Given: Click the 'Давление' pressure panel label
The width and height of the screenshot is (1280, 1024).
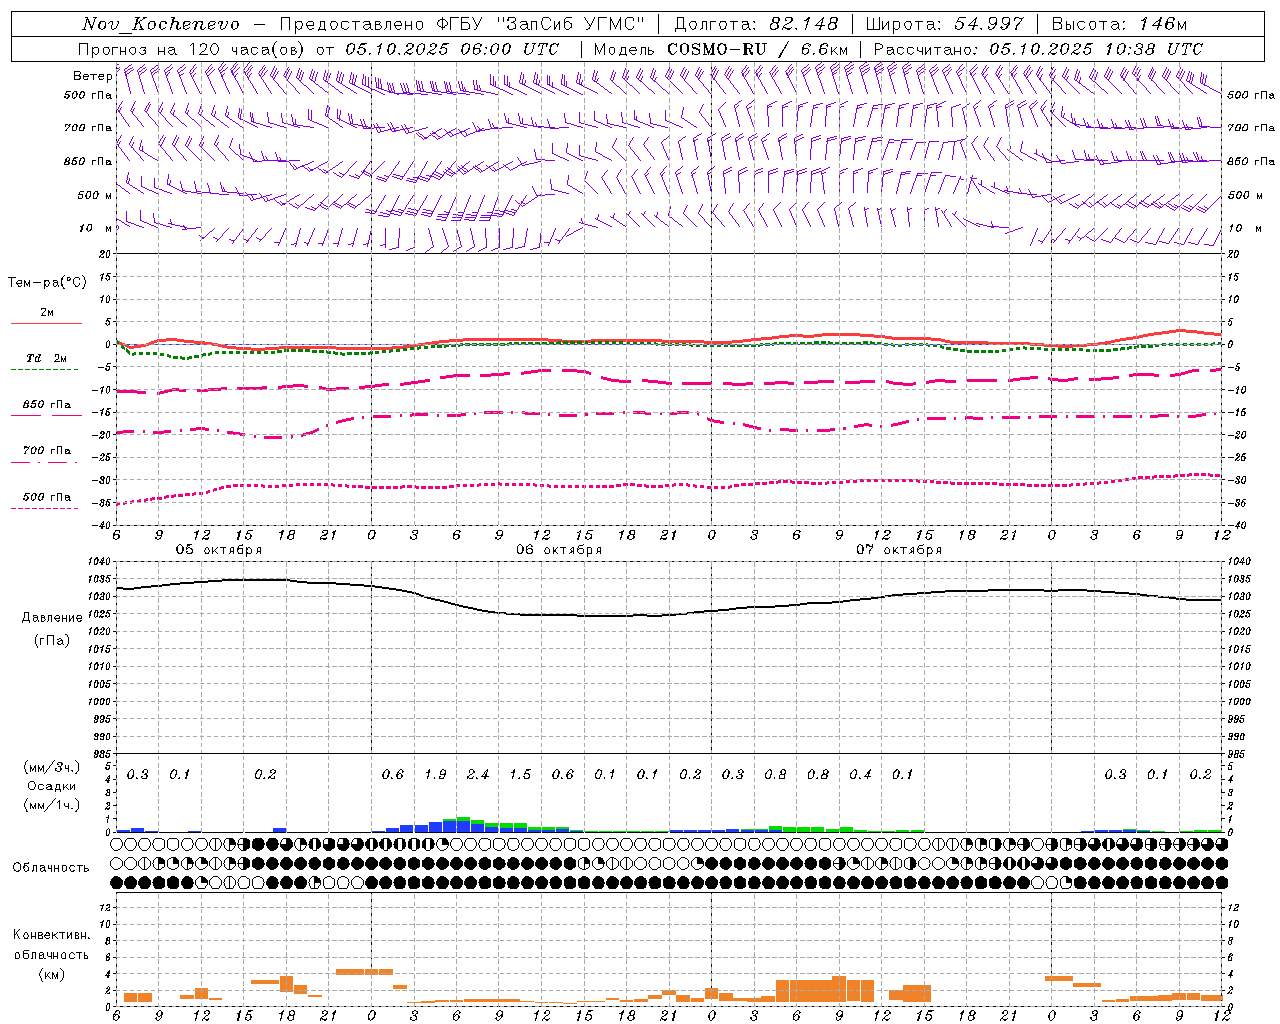Looking at the screenshot, I should pyautogui.click(x=52, y=618).
